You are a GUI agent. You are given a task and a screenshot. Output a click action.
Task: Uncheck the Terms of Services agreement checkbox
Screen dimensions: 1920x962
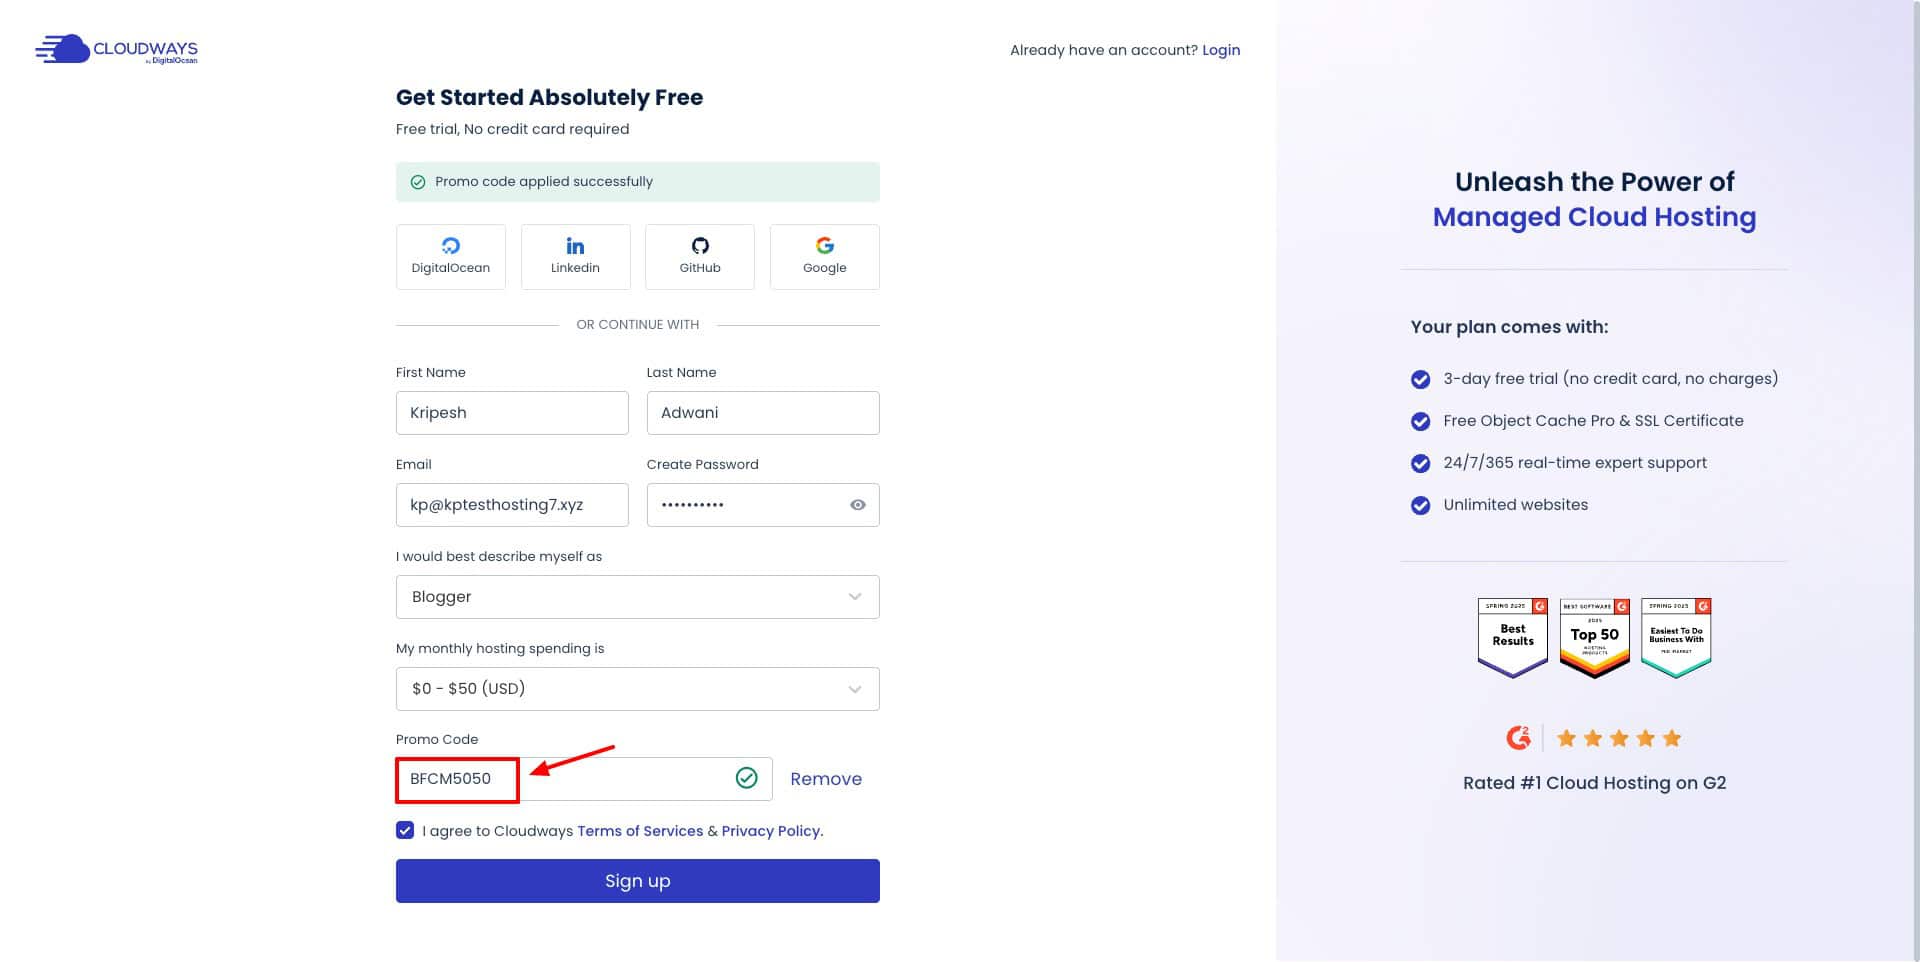coord(405,830)
